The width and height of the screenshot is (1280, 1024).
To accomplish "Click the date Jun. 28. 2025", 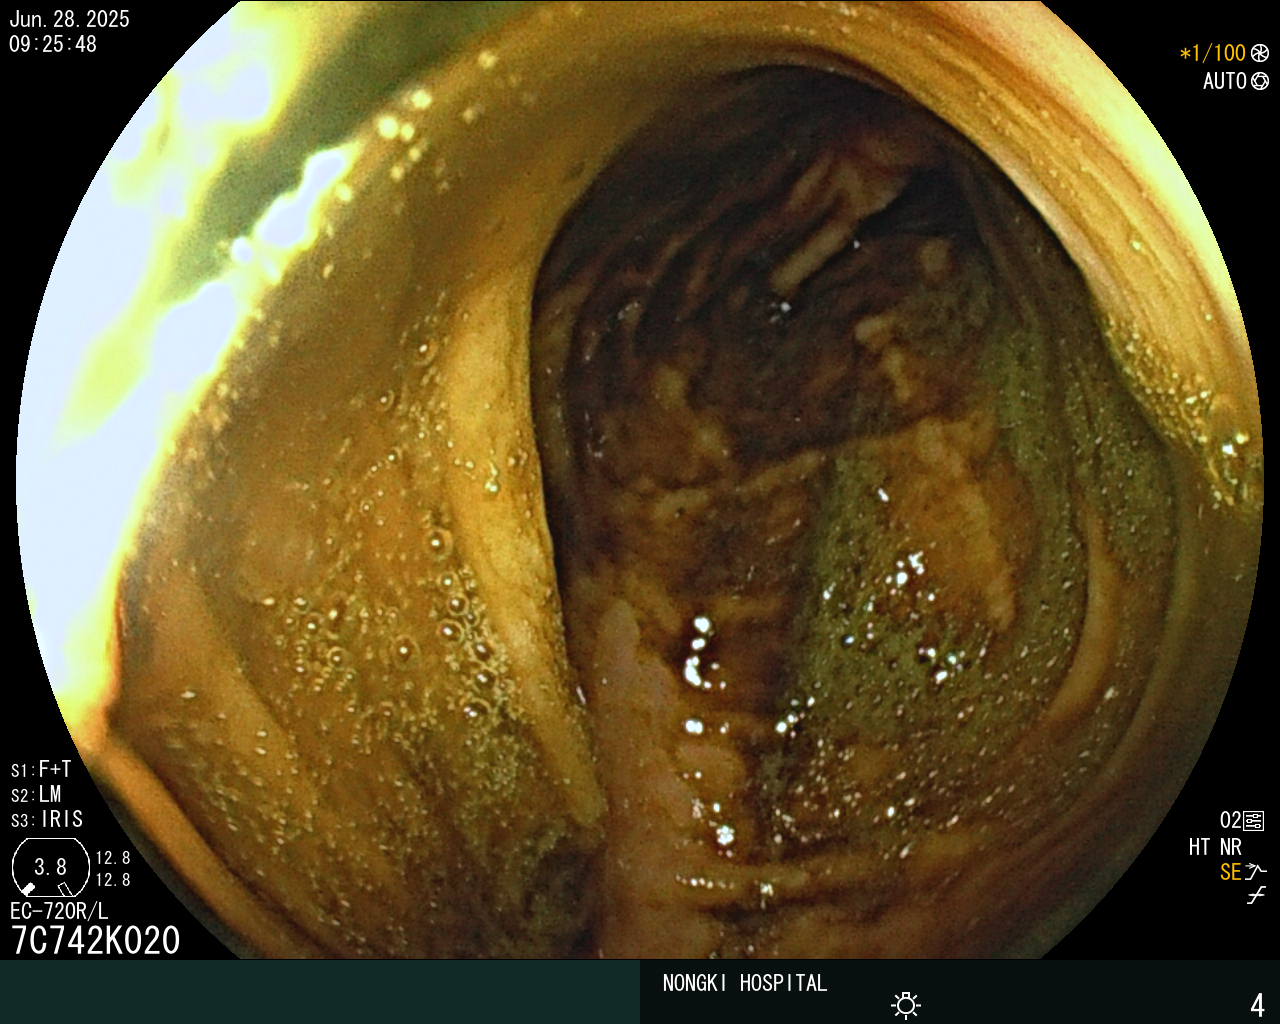I will 70,19.
